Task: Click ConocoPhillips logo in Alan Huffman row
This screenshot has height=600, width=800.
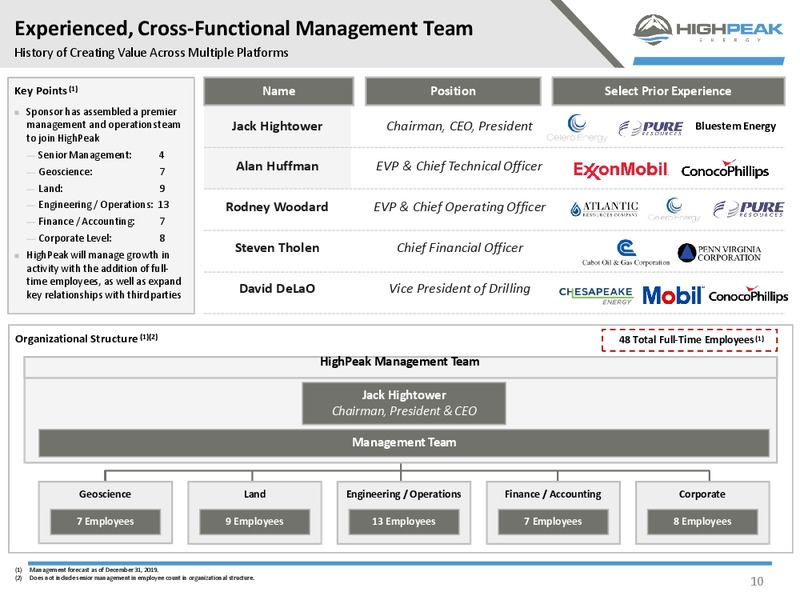Action: (x=725, y=169)
